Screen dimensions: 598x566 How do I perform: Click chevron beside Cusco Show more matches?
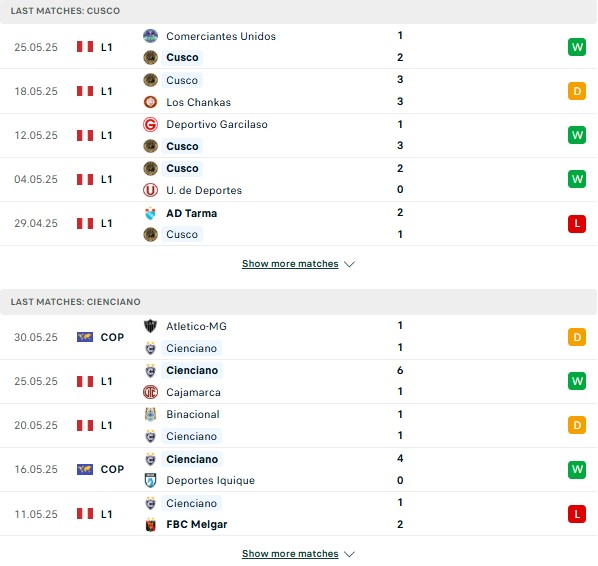tap(349, 264)
